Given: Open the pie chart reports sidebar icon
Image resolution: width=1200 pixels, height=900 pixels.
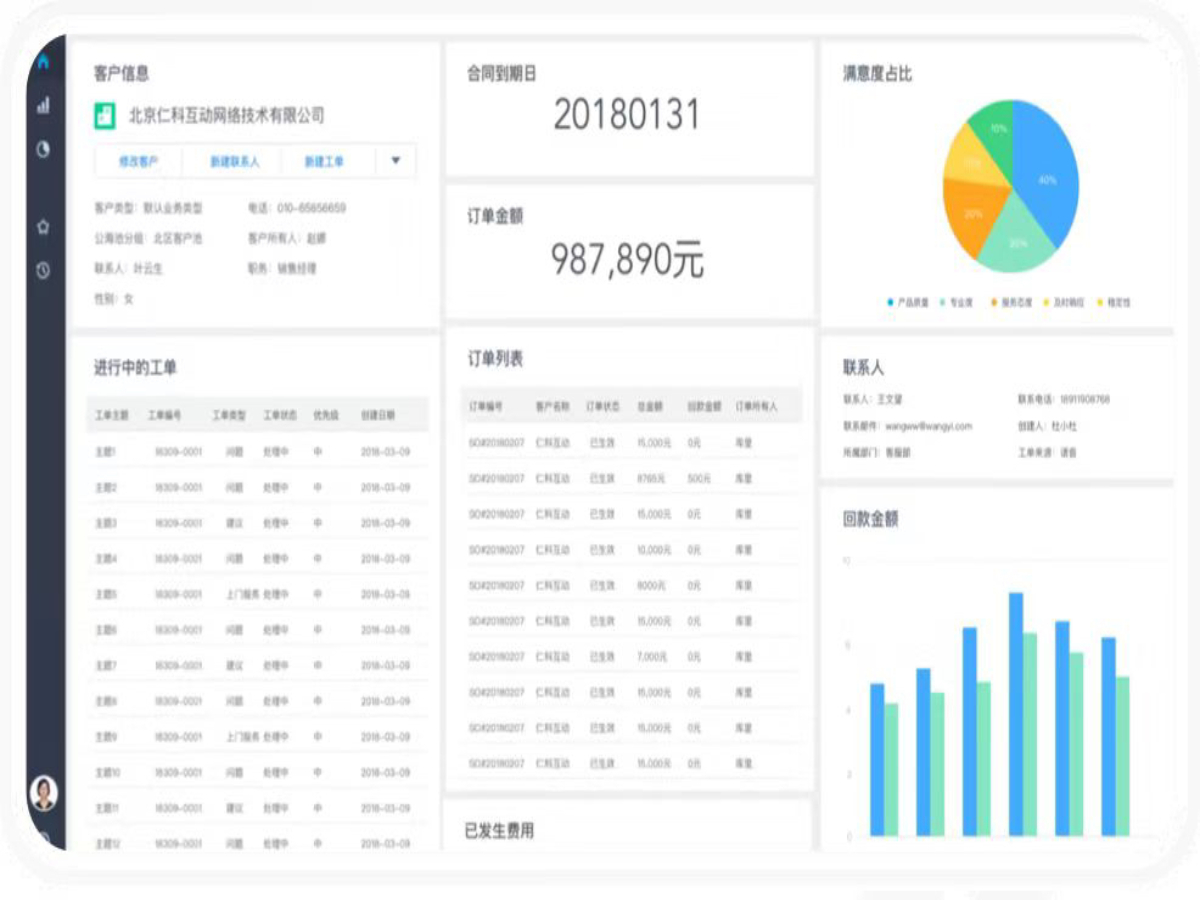Looking at the screenshot, I should coord(43,150).
